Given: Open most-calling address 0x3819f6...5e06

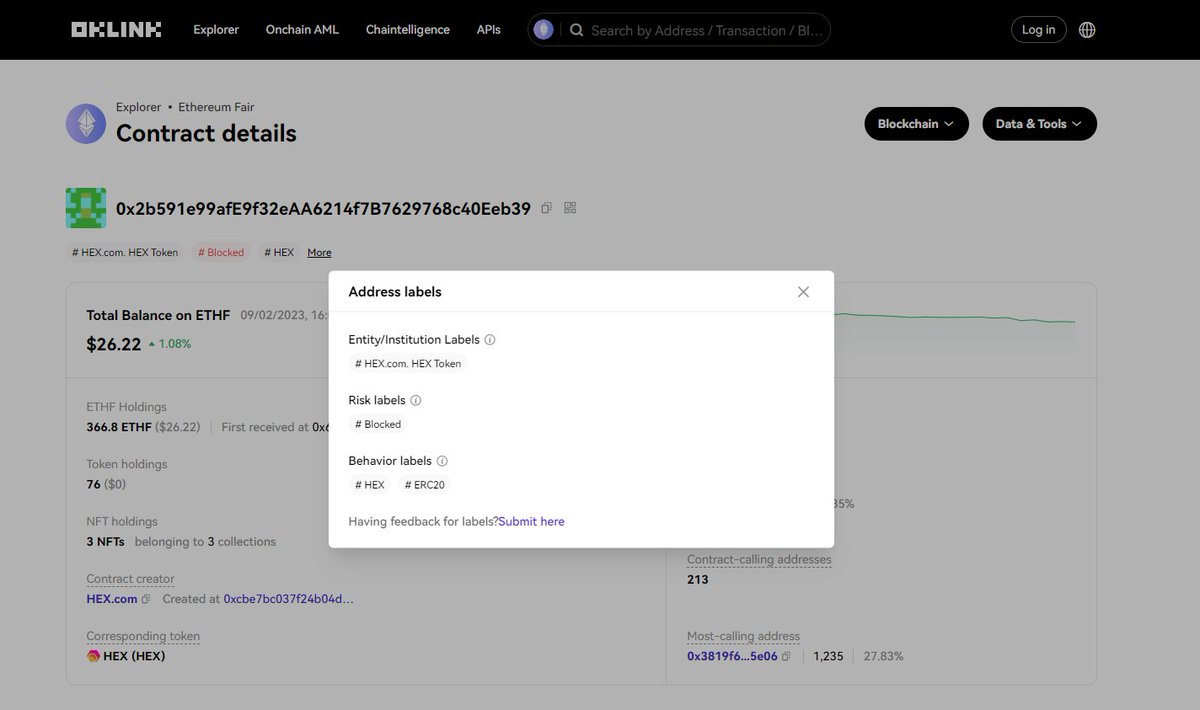Looking at the screenshot, I should click(732, 656).
